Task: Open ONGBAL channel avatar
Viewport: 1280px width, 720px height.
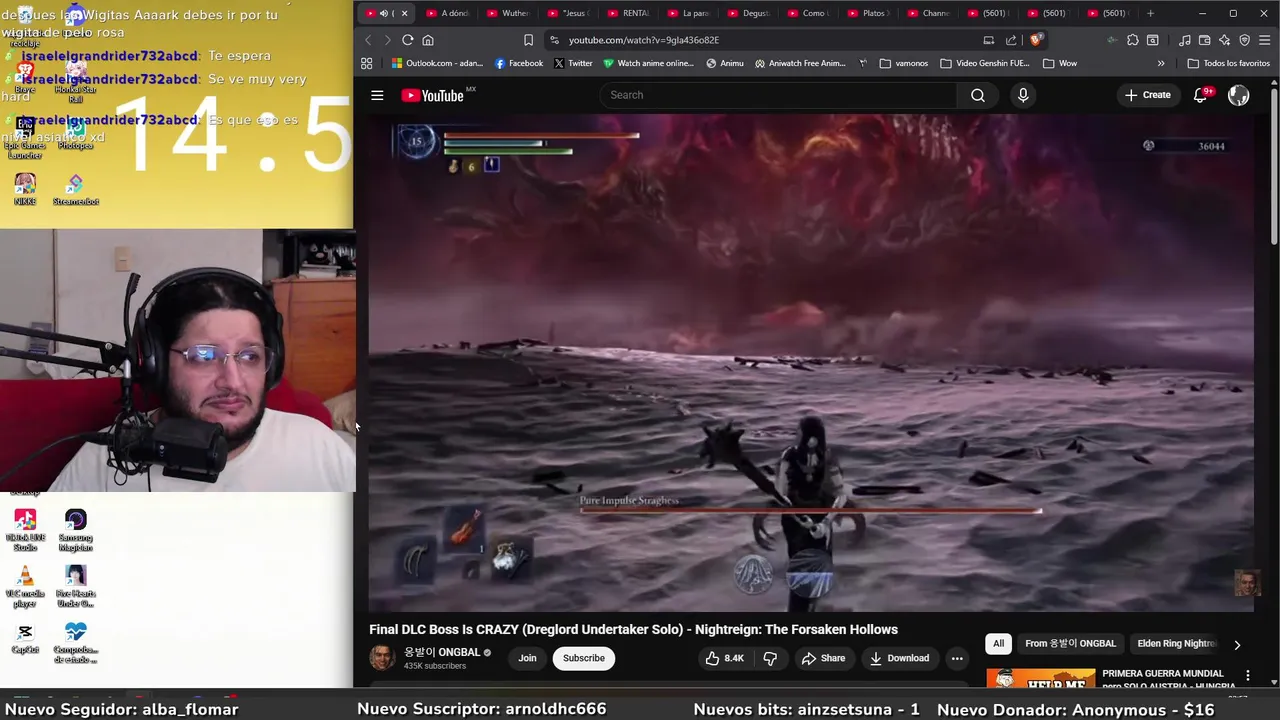Action: pos(382,657)
